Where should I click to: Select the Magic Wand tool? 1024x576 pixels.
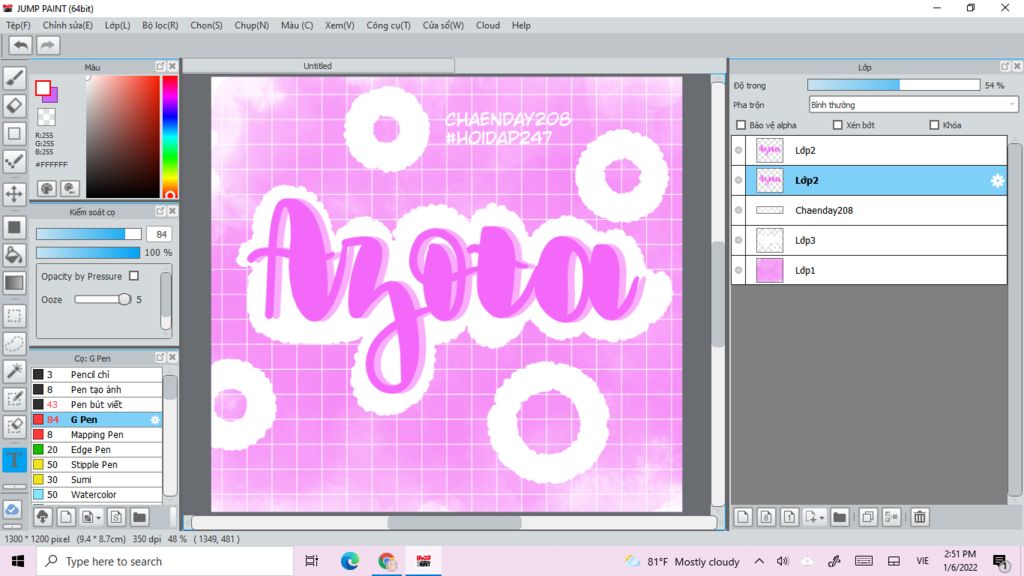point(14,371)
